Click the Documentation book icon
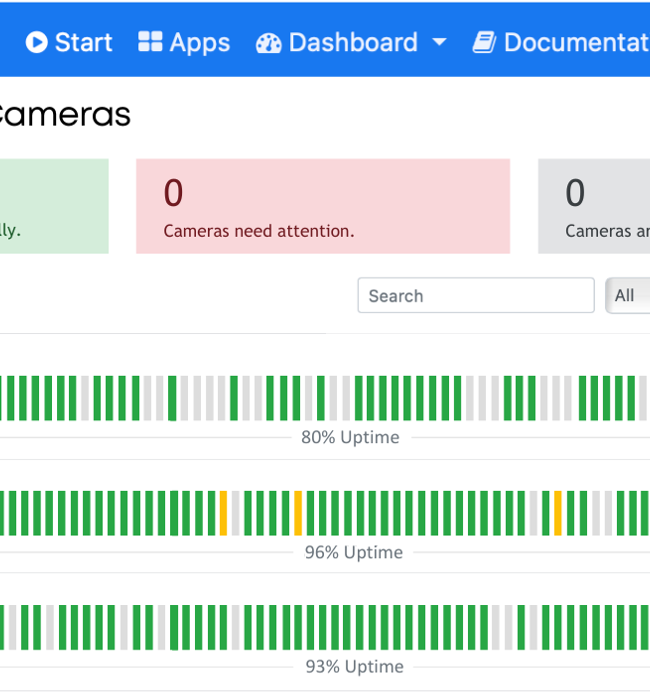 point(484,42)
